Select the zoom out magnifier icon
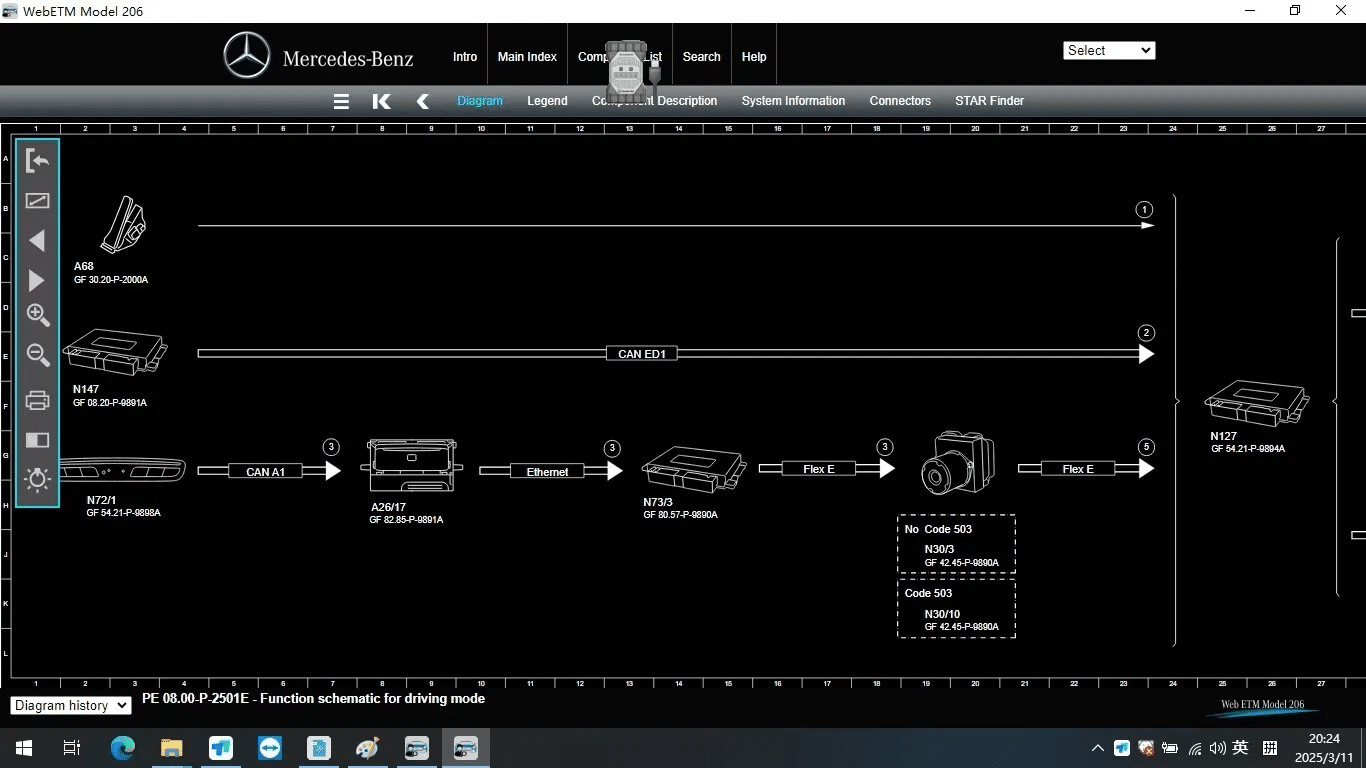Screen dimensions: 1366x768 (x=38, y=355)
